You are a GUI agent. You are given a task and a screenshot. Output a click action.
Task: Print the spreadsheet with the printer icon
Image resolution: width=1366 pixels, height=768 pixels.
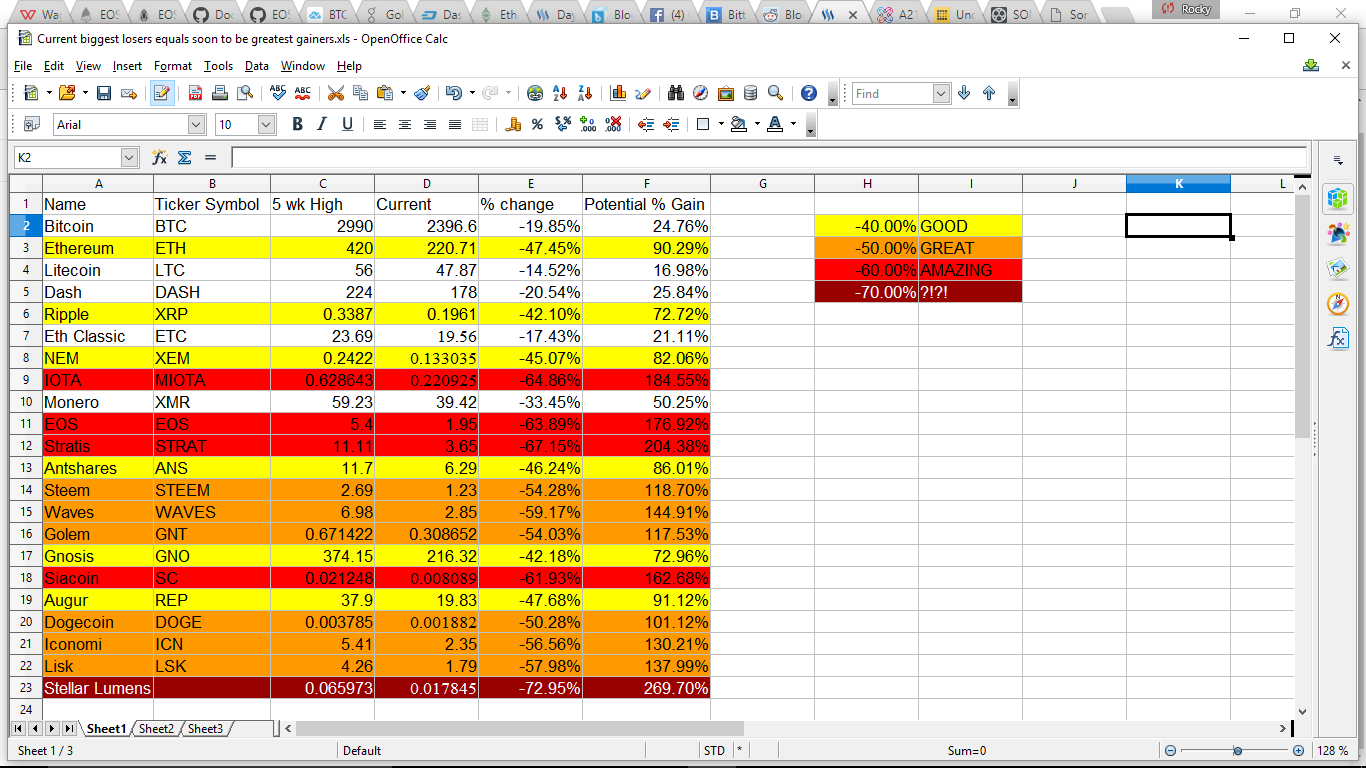tap(220, 93)
